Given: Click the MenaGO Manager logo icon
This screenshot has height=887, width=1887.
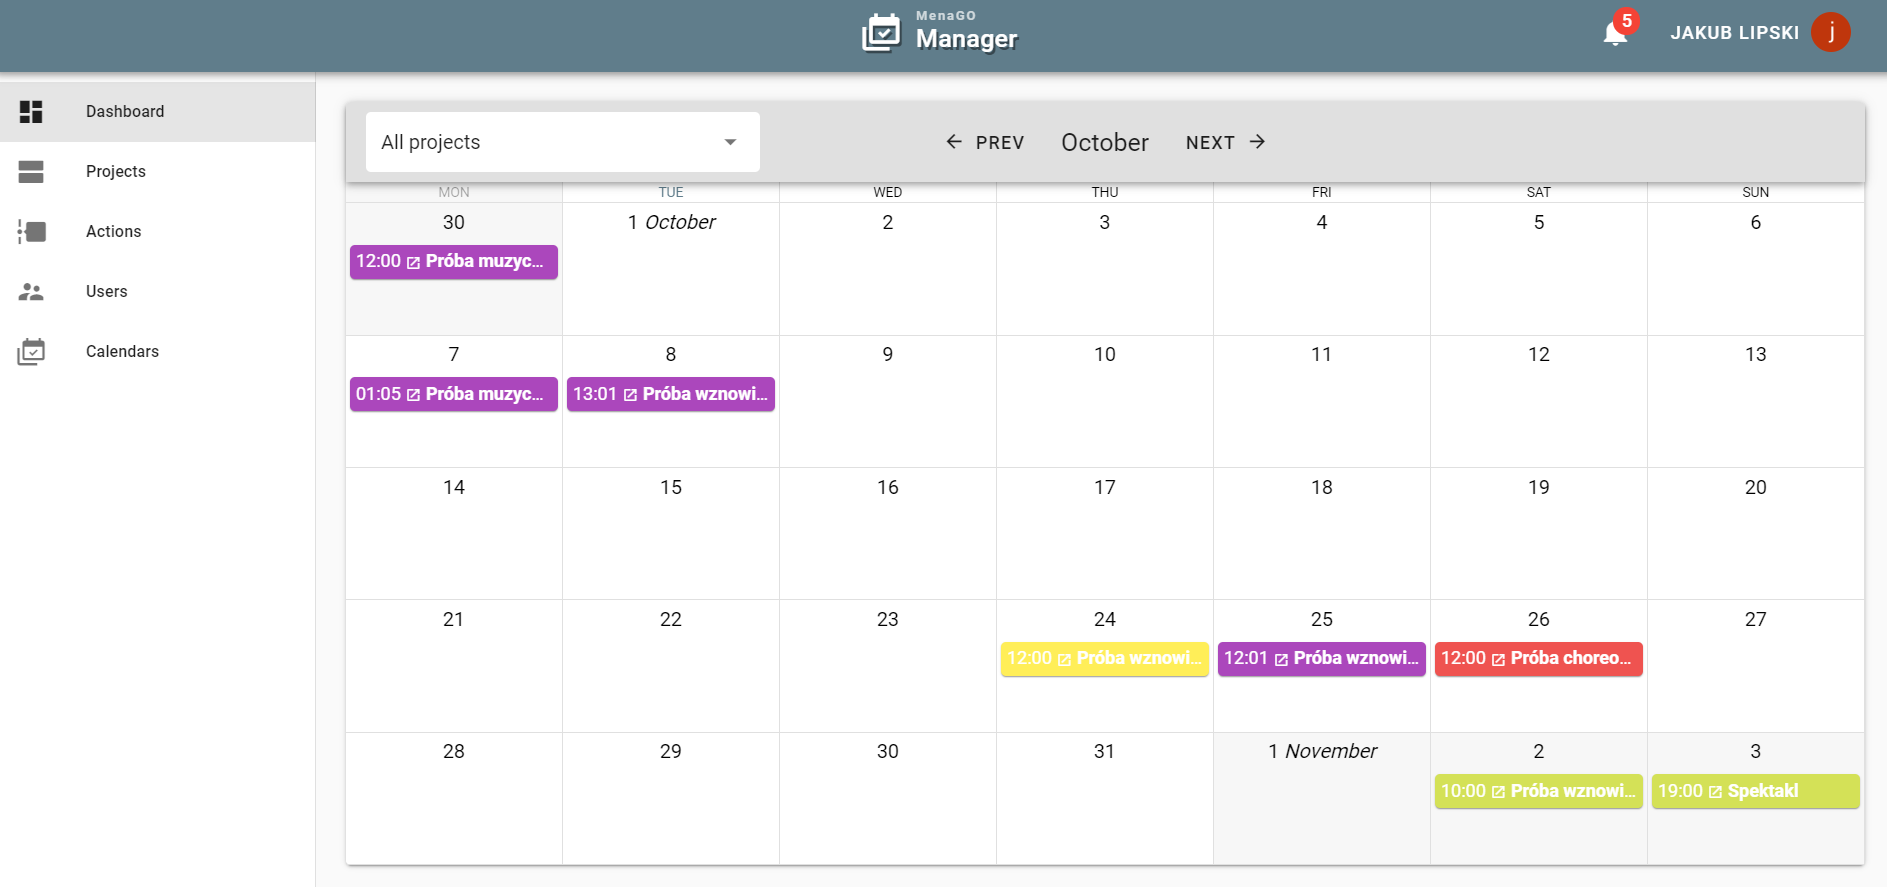Looking at the screenshot, I should point(881,33).
